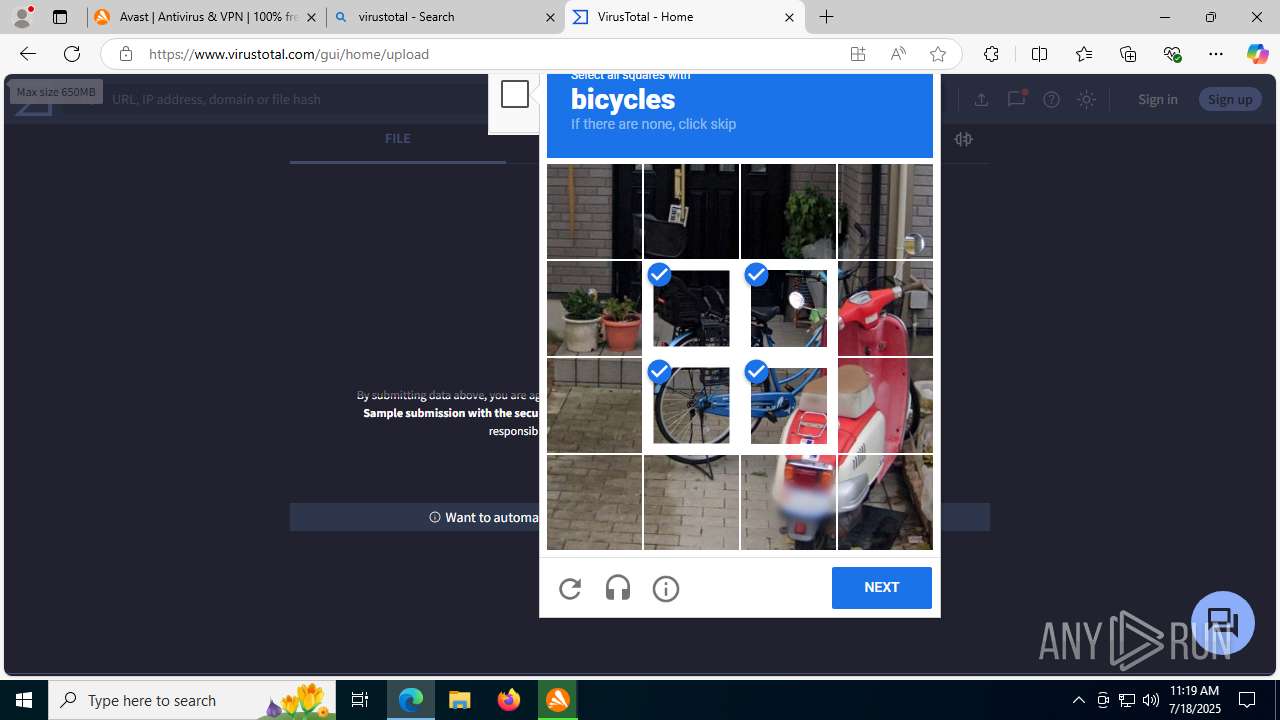This screenshot has width=1280, height=720.
Task: Open Task View on the taskbar
Action: (360, 700)
